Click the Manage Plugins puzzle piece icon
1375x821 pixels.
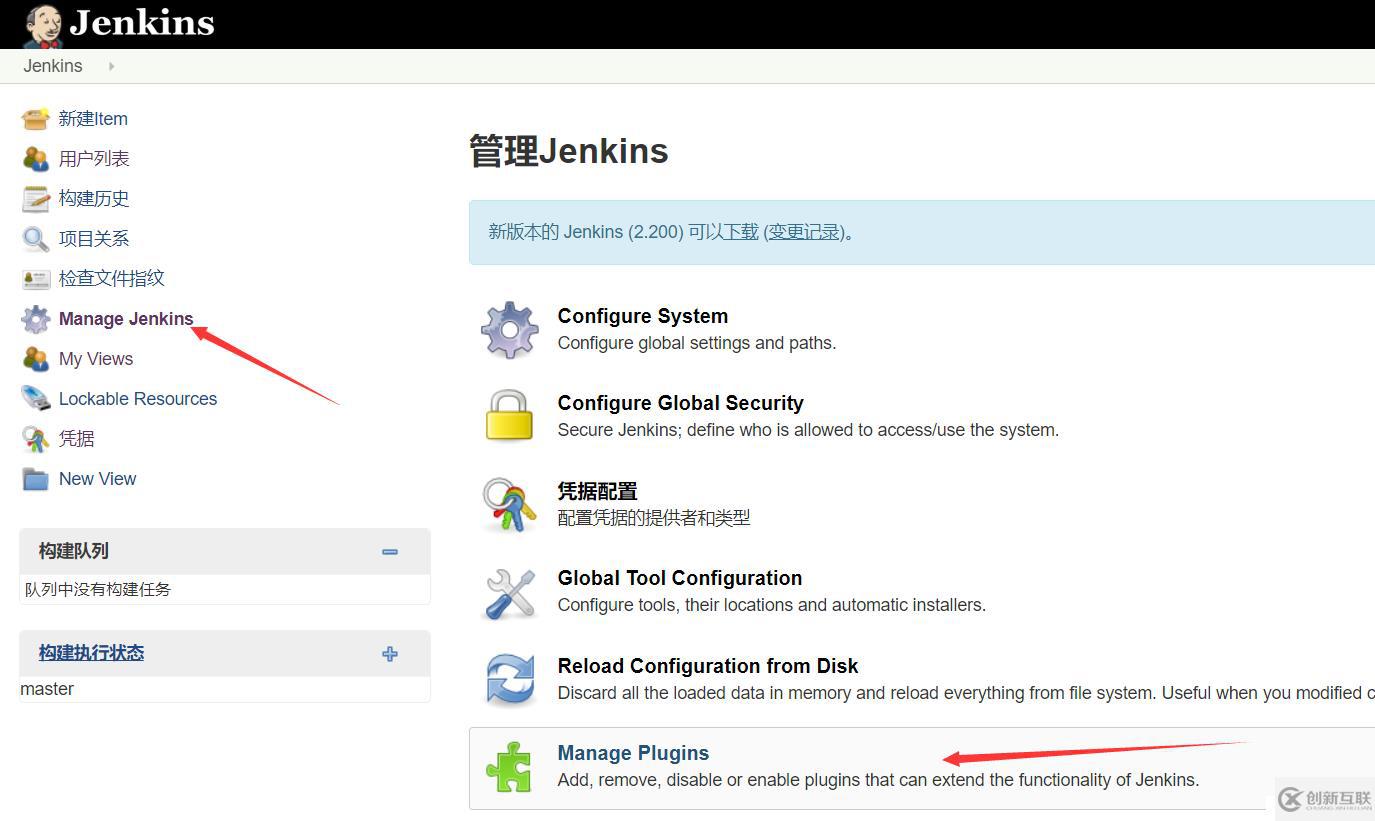tap(509, 767)
